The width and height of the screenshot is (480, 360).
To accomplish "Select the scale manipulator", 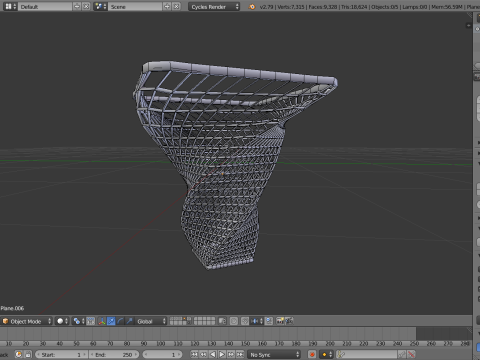I will [x=129, y=321].
